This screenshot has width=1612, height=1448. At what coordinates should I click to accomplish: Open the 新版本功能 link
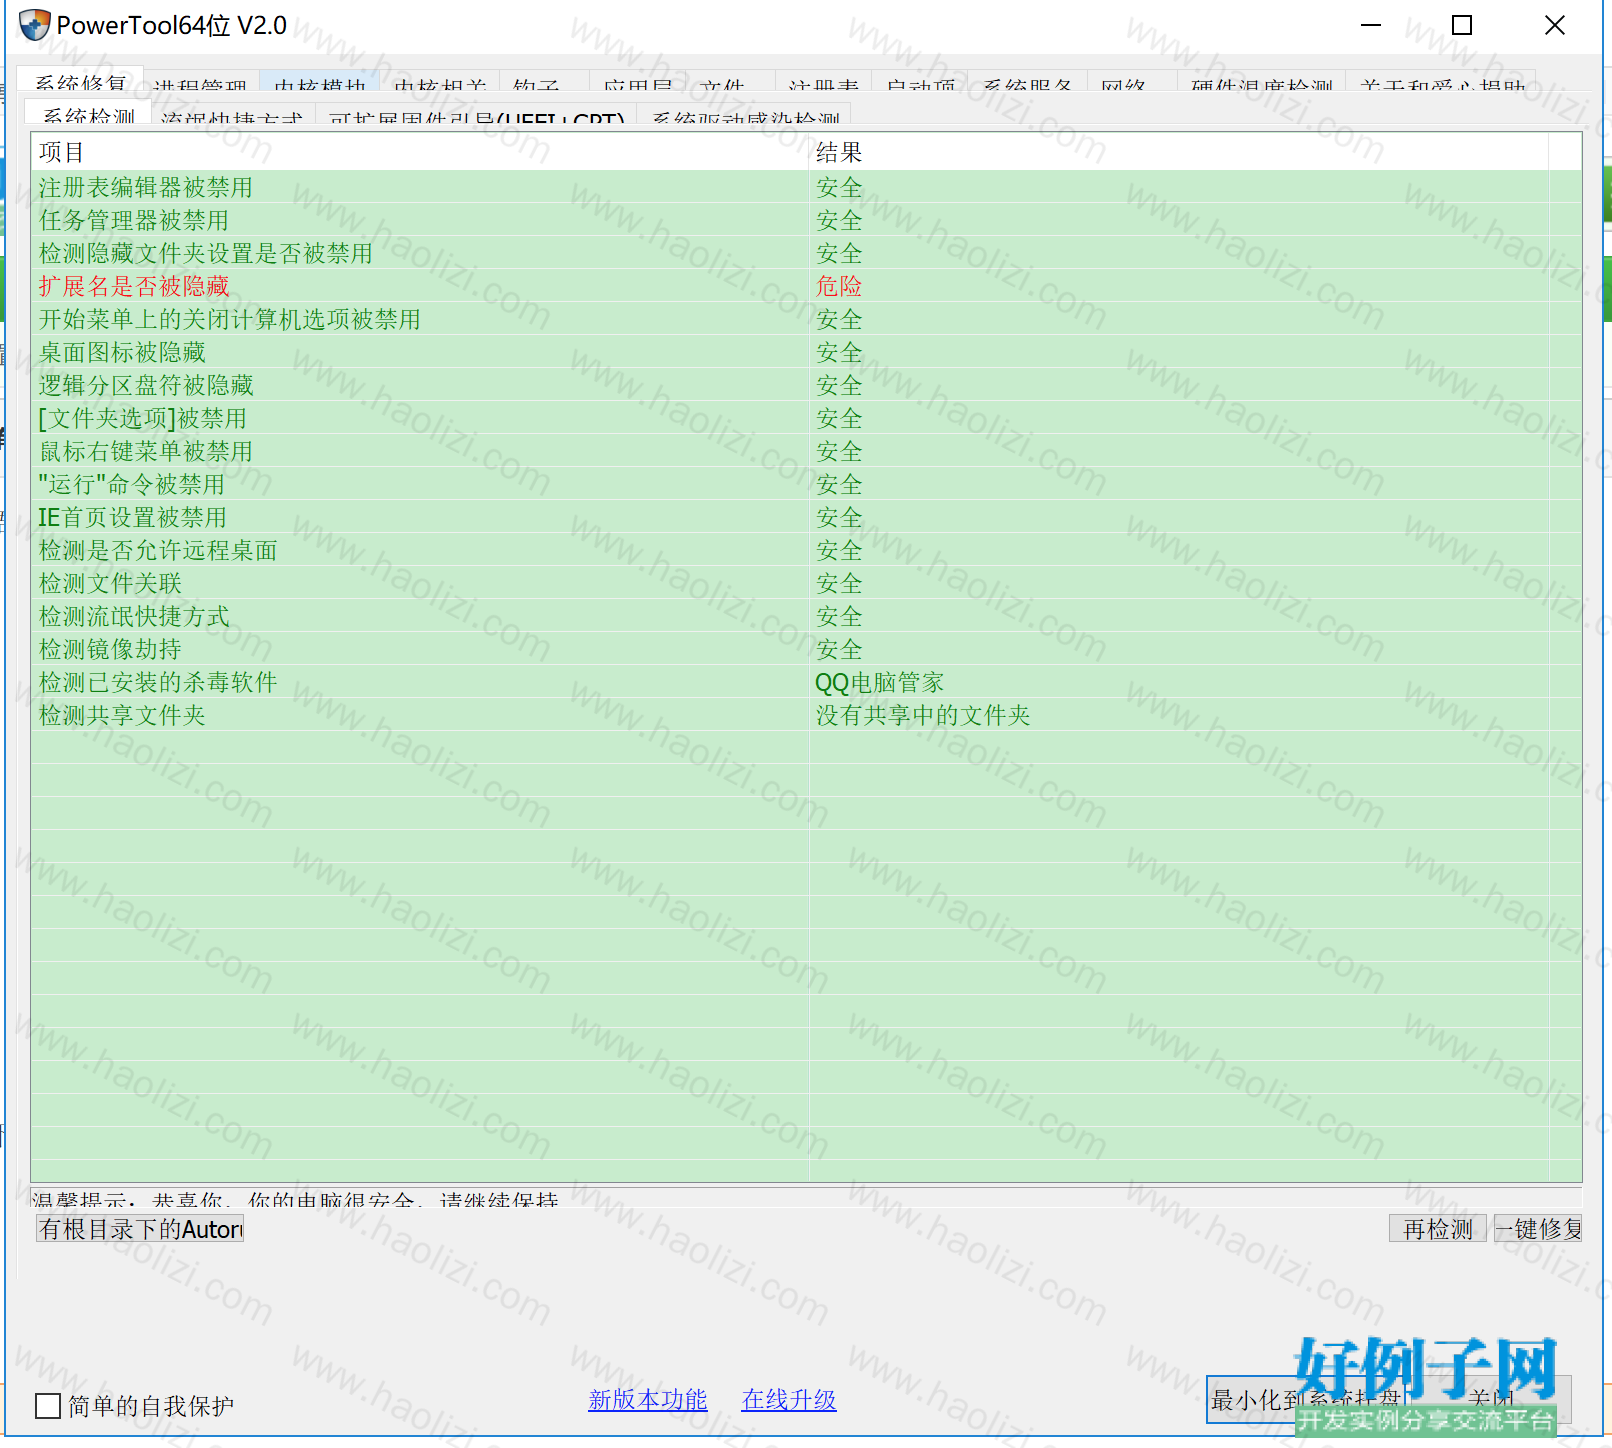coord(648,1400)
